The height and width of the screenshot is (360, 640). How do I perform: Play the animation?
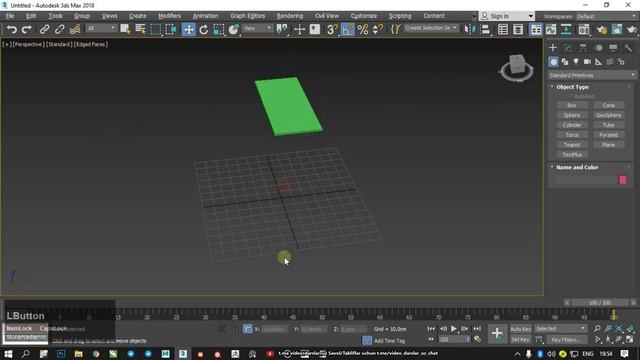click(x=453, y=329)
